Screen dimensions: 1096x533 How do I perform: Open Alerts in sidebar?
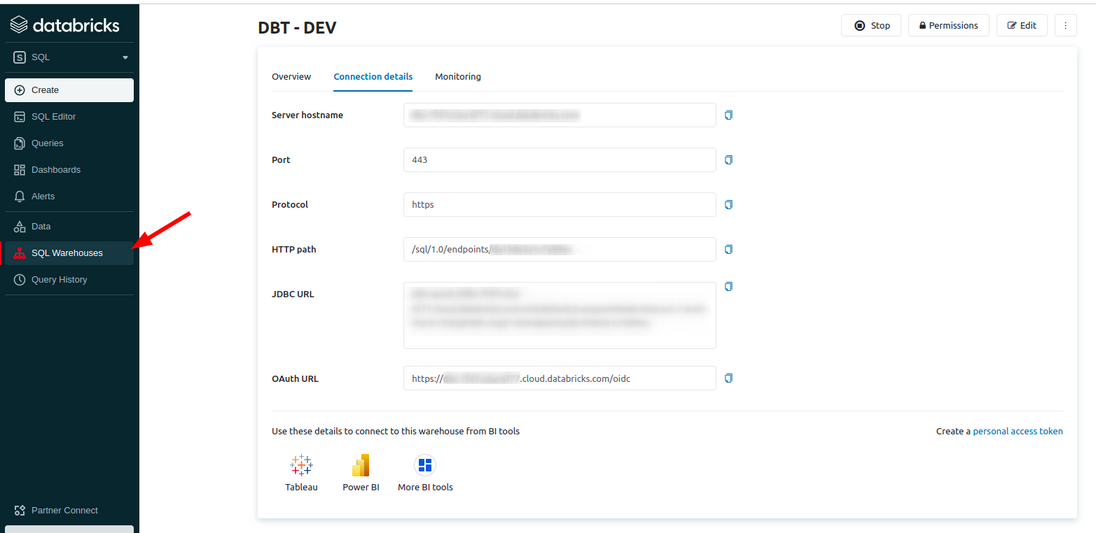tap(69, 196)
